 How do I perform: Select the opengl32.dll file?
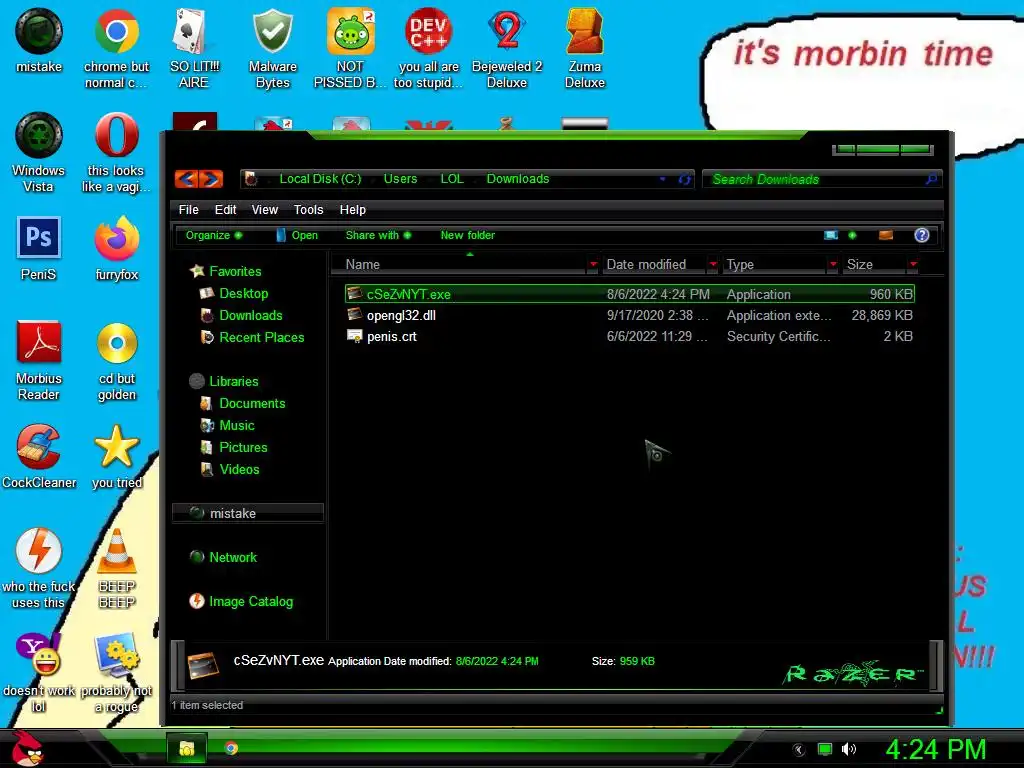pos(630,315)
